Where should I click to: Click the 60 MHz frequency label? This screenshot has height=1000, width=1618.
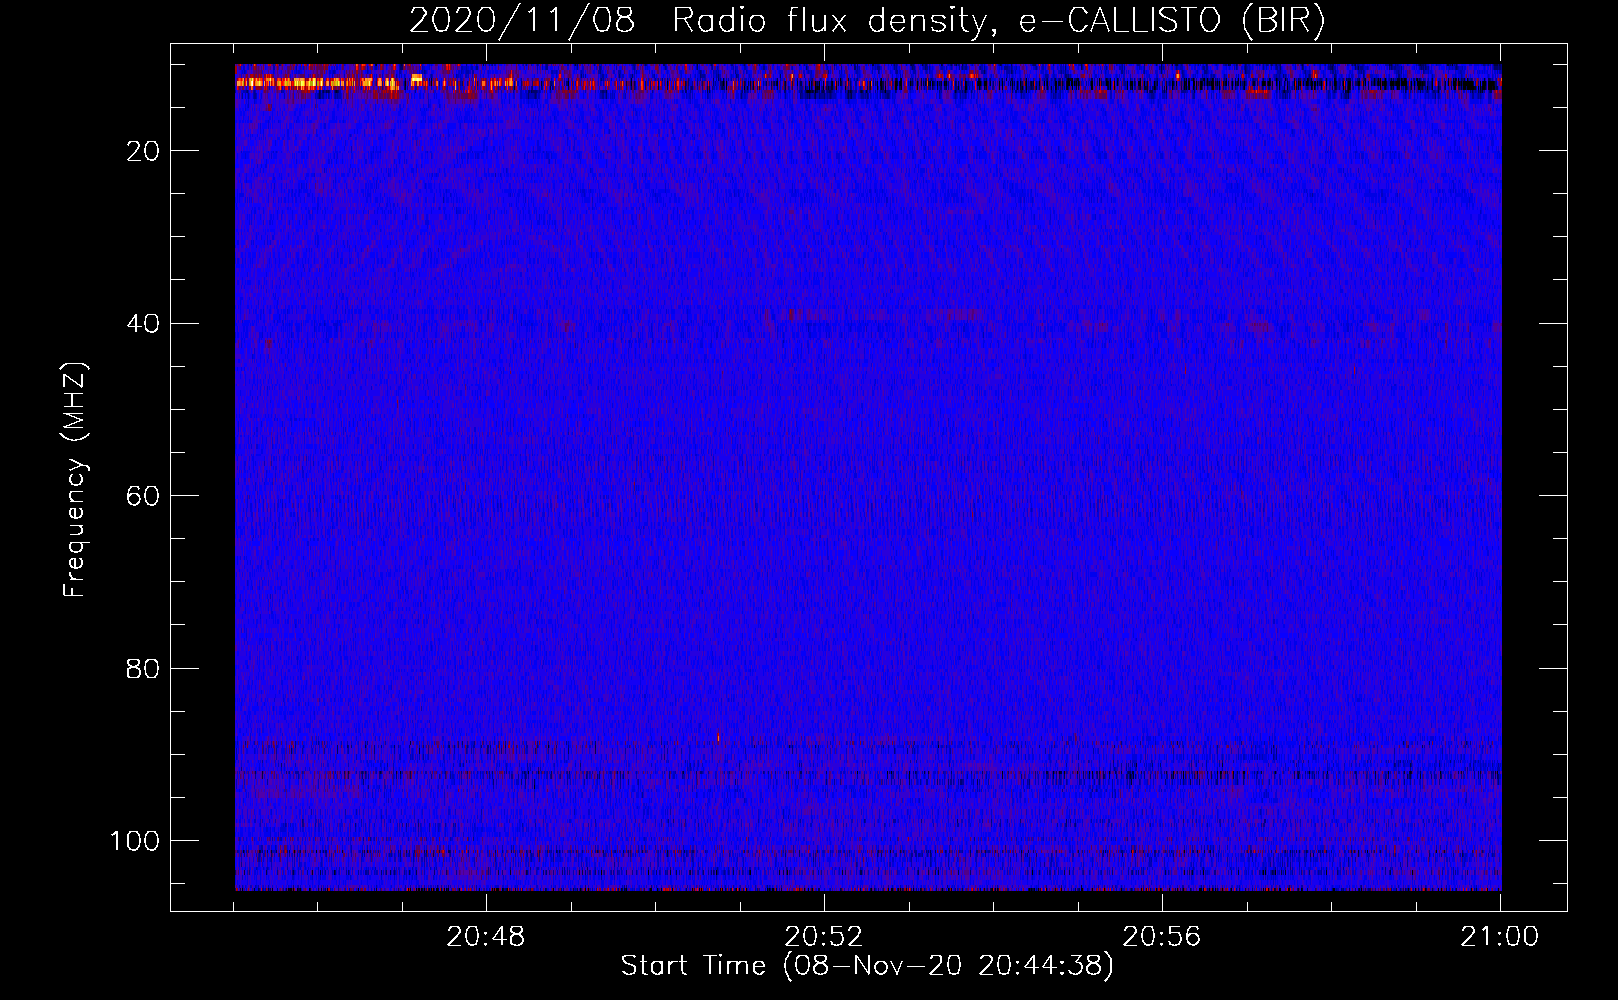coord(143,496)
